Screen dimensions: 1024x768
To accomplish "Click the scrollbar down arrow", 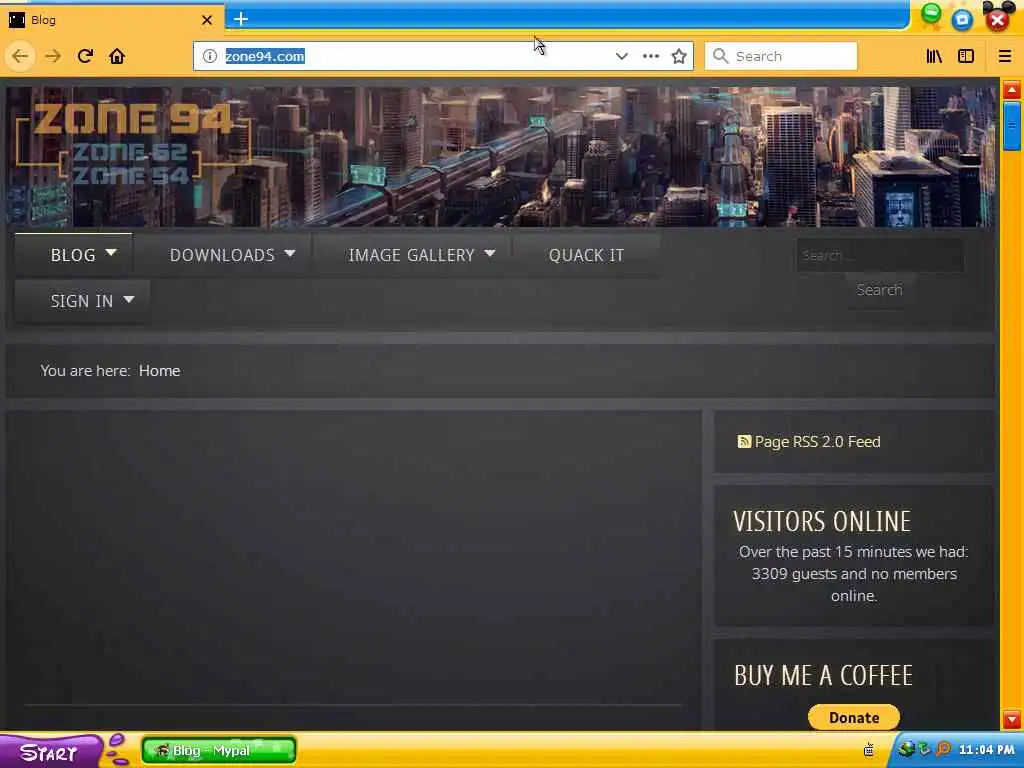I will click(1012, 719).
